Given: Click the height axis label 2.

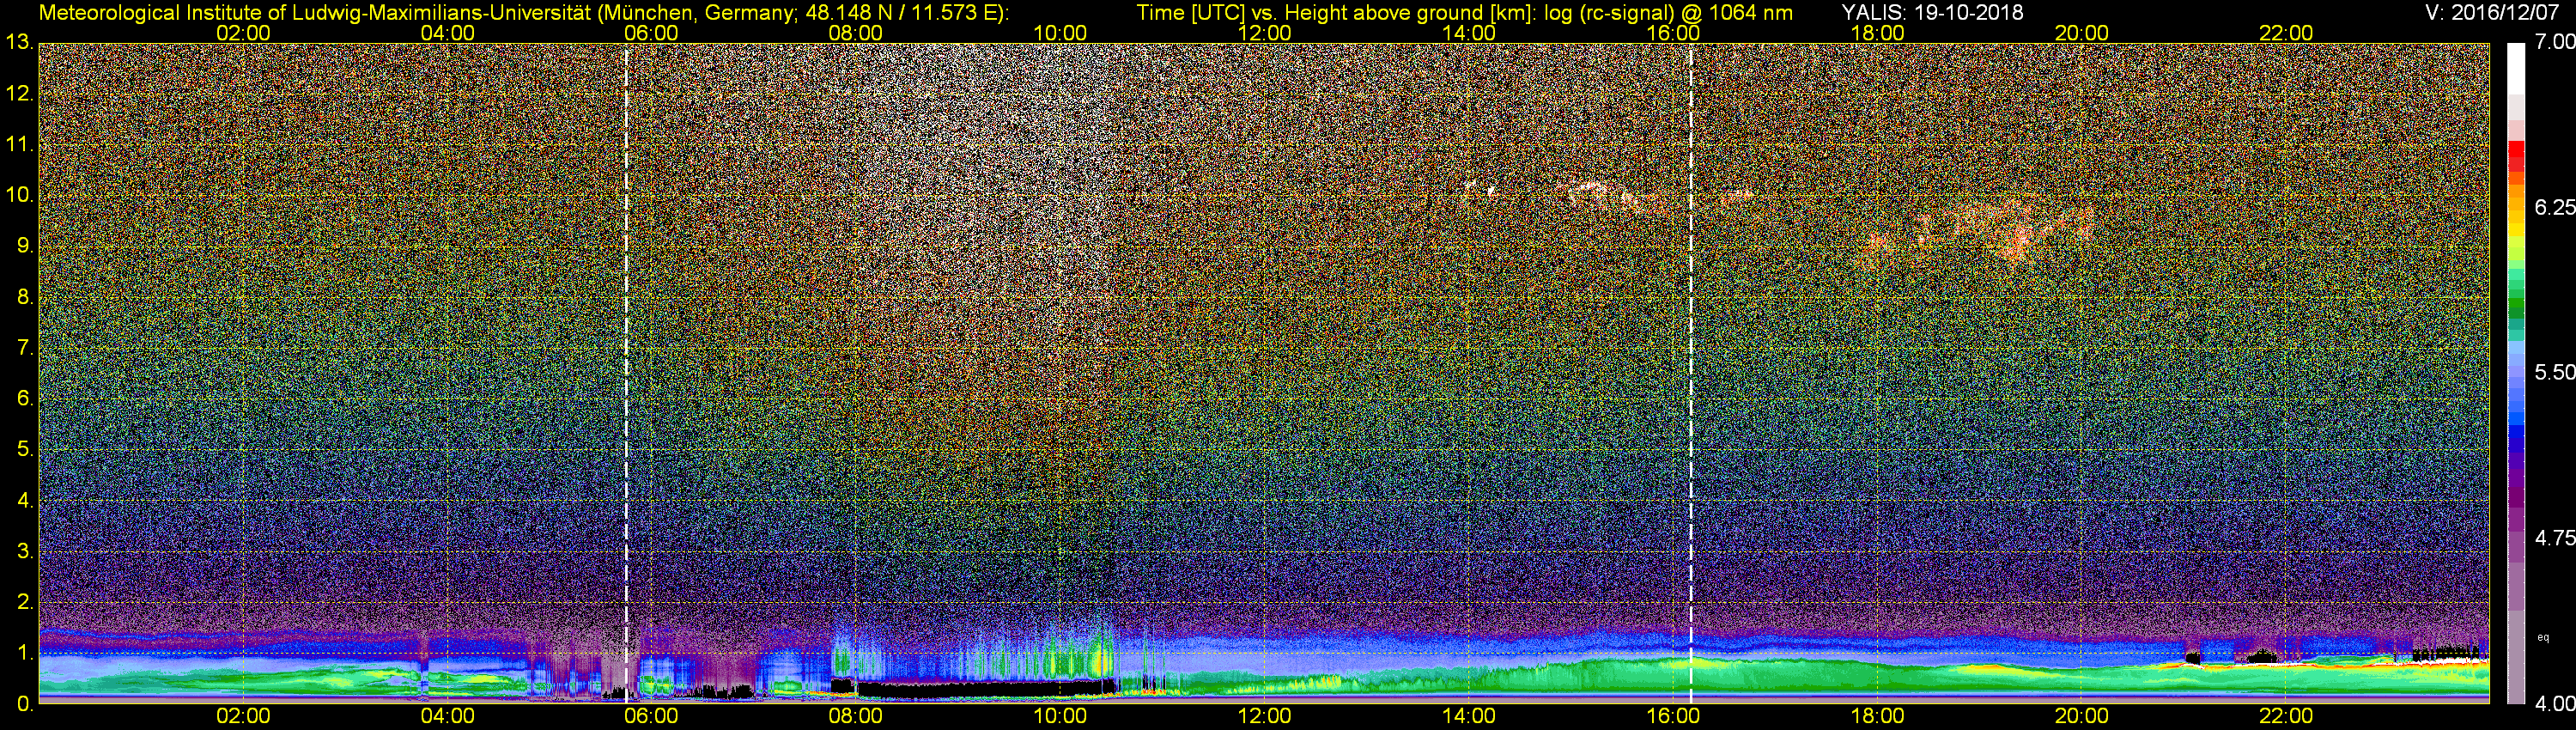Looking at the screenshot, I should click(x=24, y=602).
